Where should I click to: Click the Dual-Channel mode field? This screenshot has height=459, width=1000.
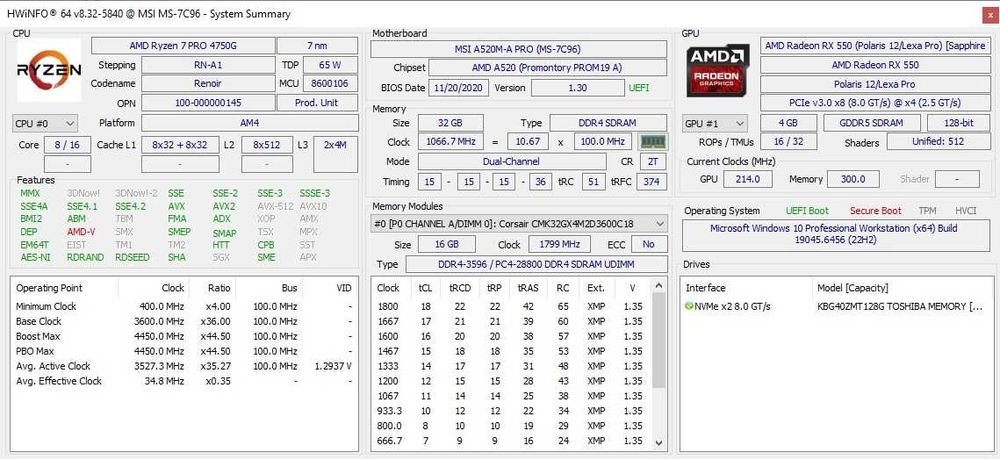tap(512, 162)
